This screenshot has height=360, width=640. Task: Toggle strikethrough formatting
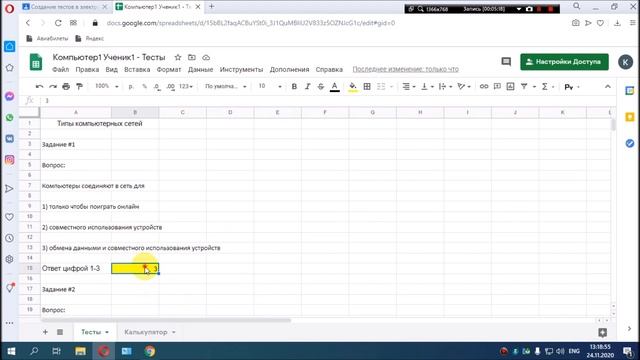pos(321,87)
